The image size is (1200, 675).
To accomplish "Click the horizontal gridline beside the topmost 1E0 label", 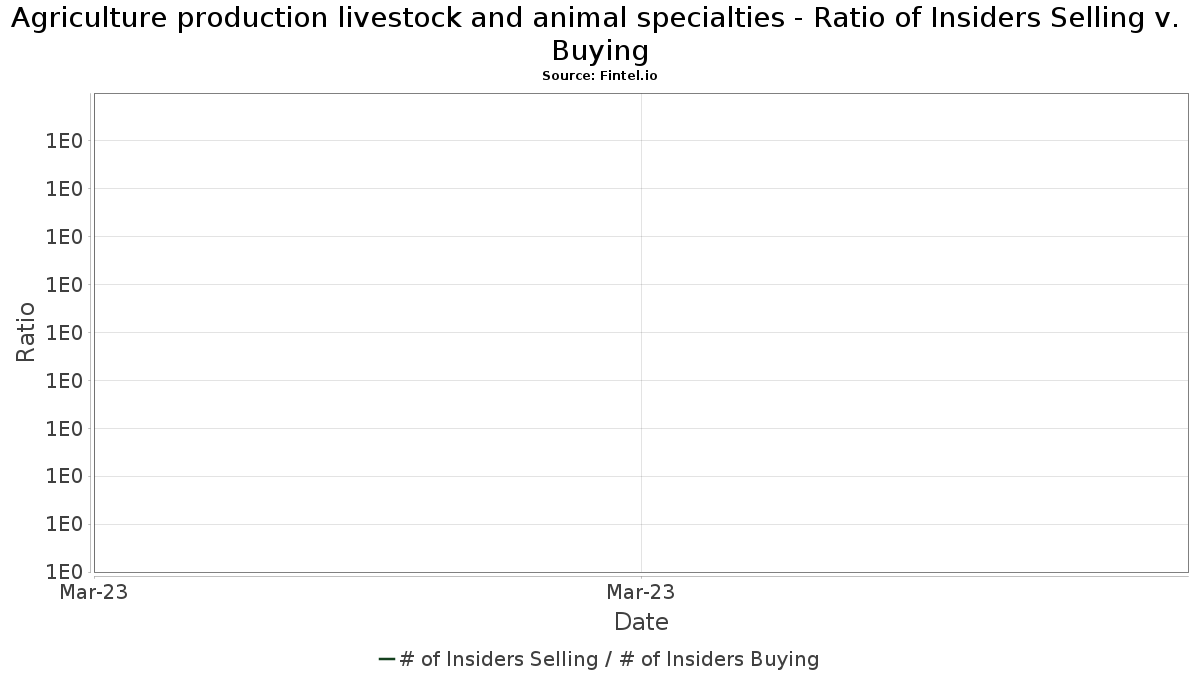I will pyautogui.click(x=641, y=140).
